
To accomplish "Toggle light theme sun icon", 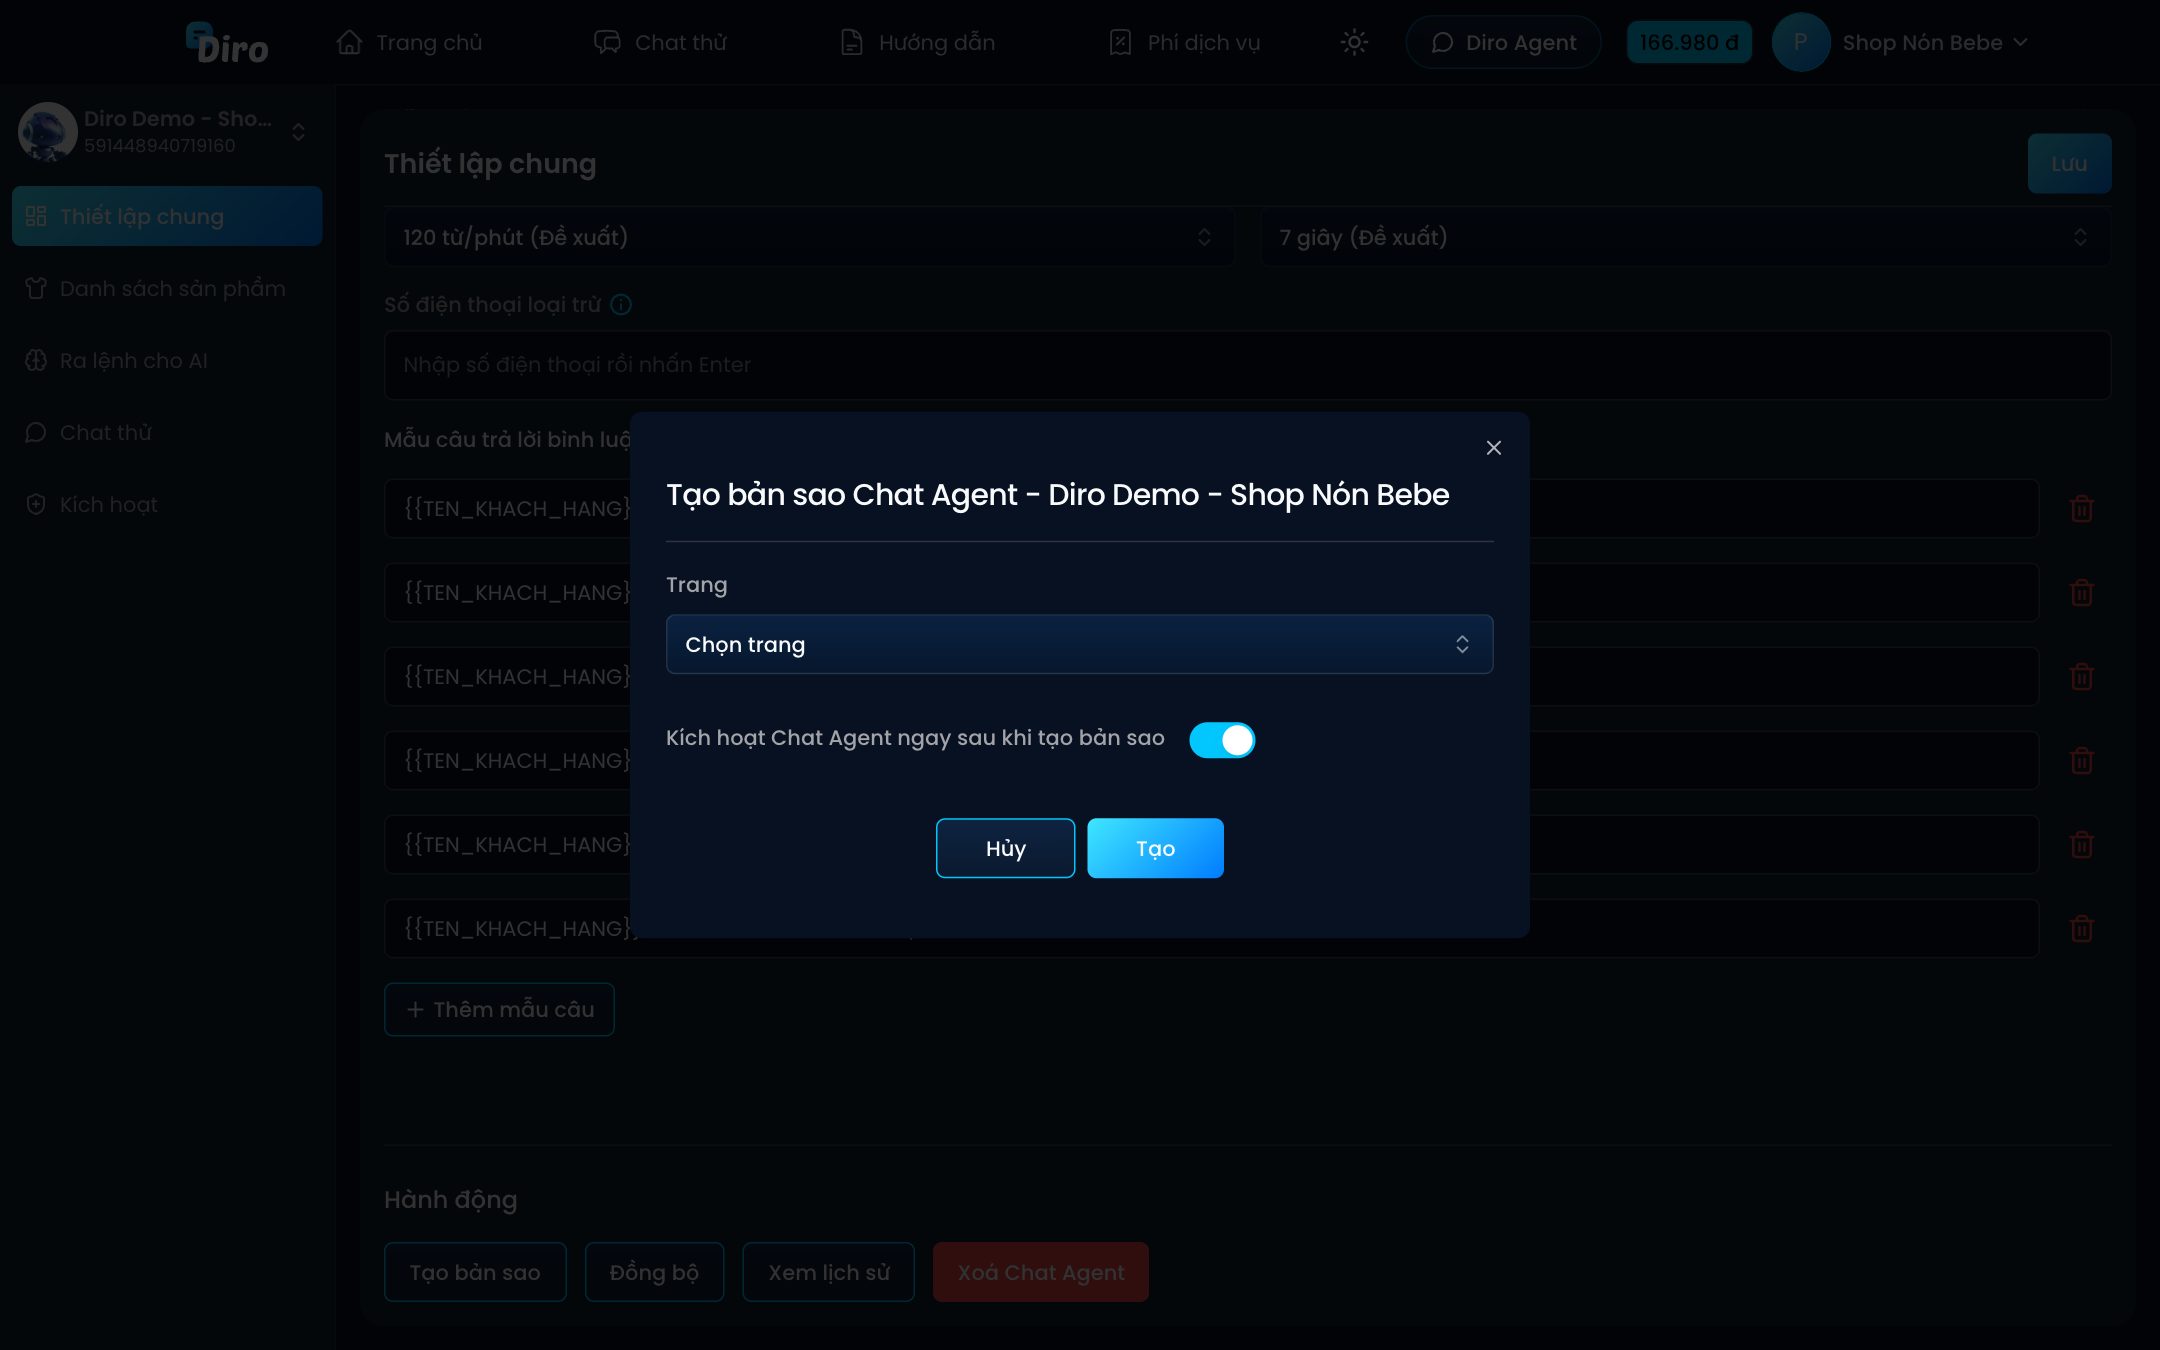I will [x=1354, y=42].
